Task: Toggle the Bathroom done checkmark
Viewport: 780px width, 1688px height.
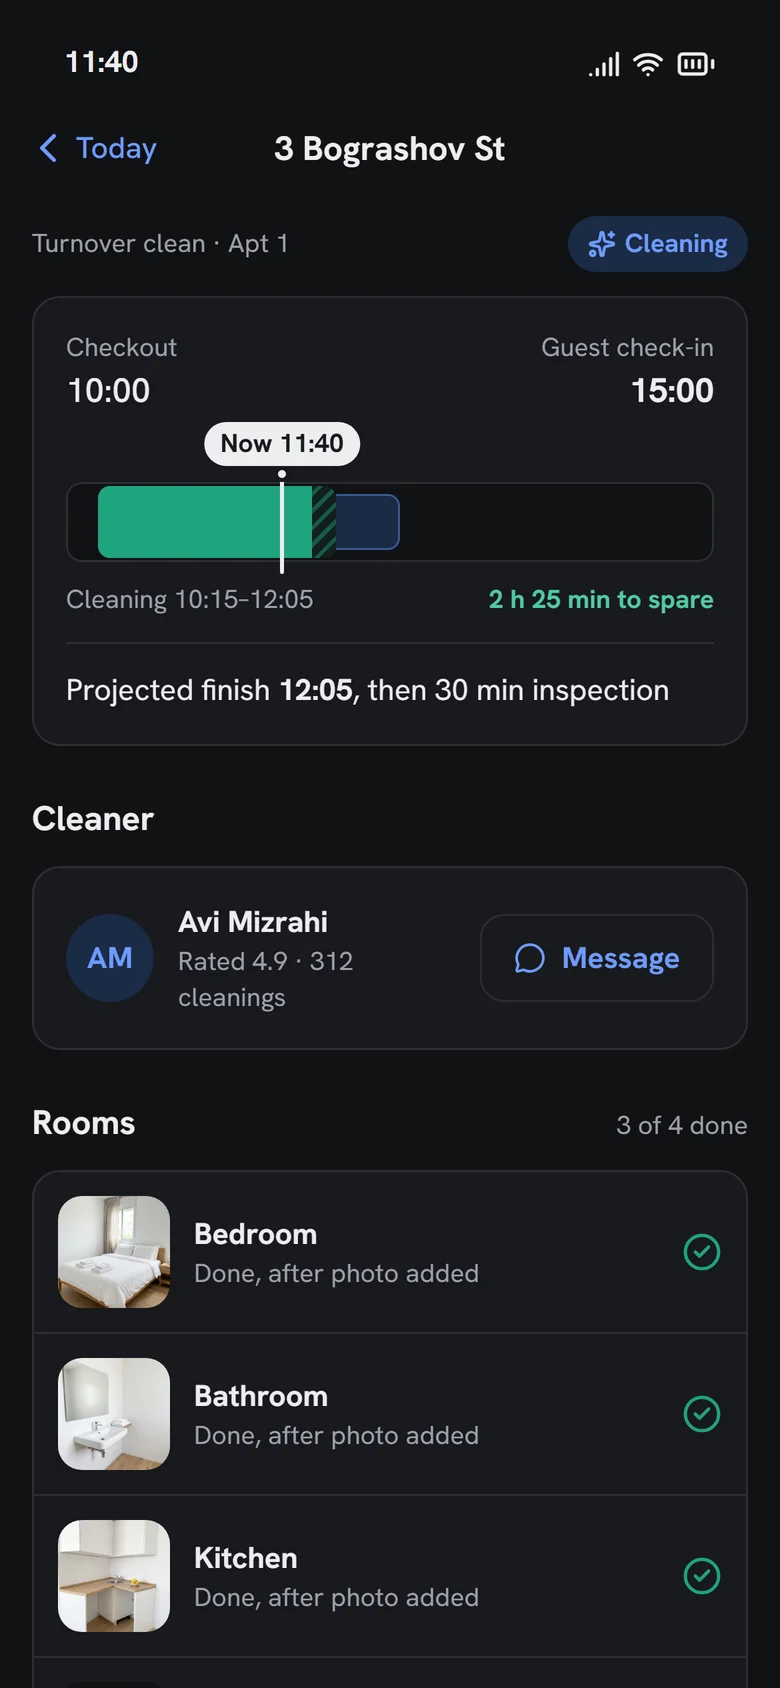Action: coord(702,1414)
